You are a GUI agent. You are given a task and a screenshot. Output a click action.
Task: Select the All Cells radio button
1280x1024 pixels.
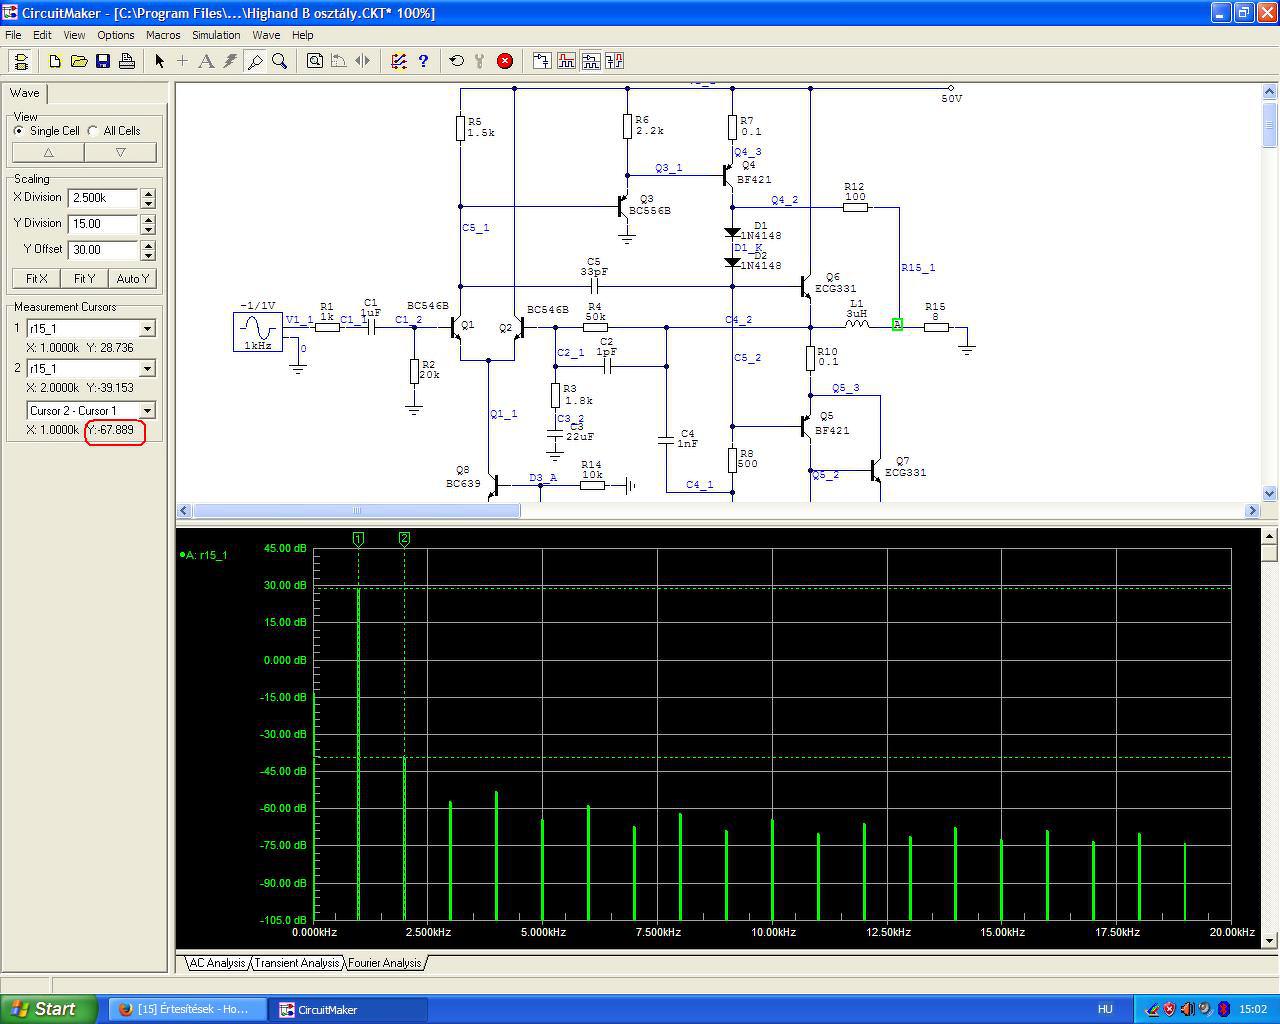(x=93, y=131)
